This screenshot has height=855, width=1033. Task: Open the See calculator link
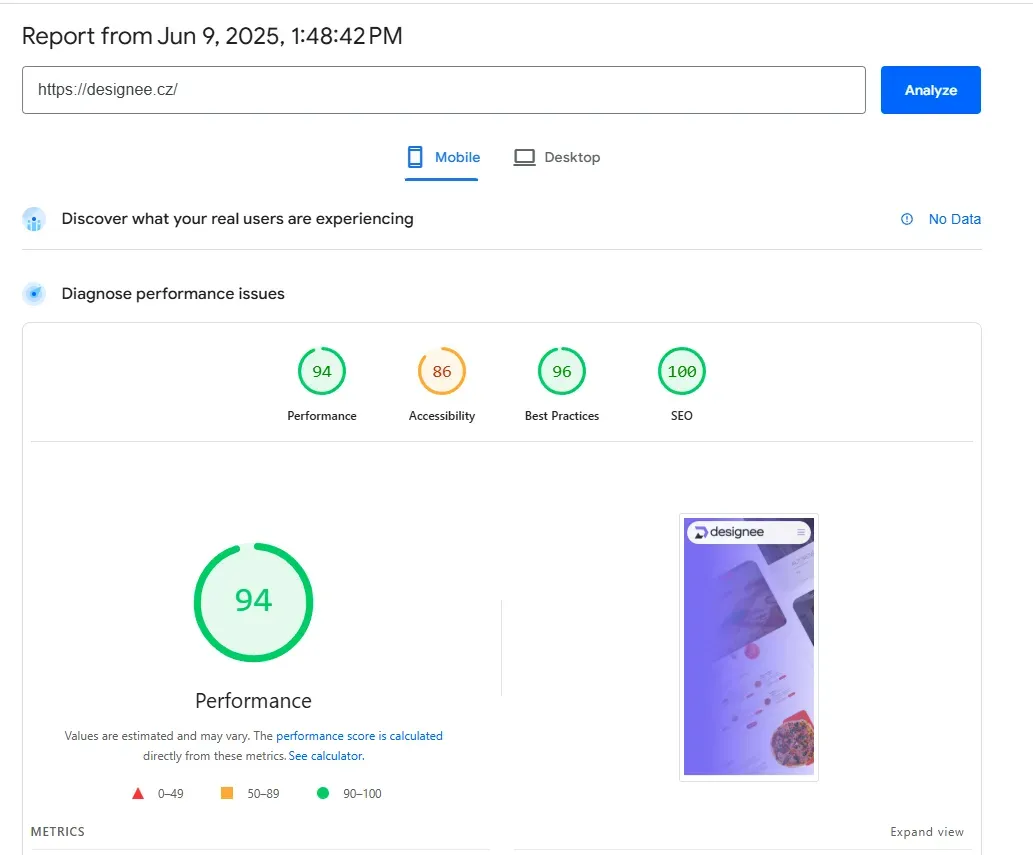(x=325, y=756)
